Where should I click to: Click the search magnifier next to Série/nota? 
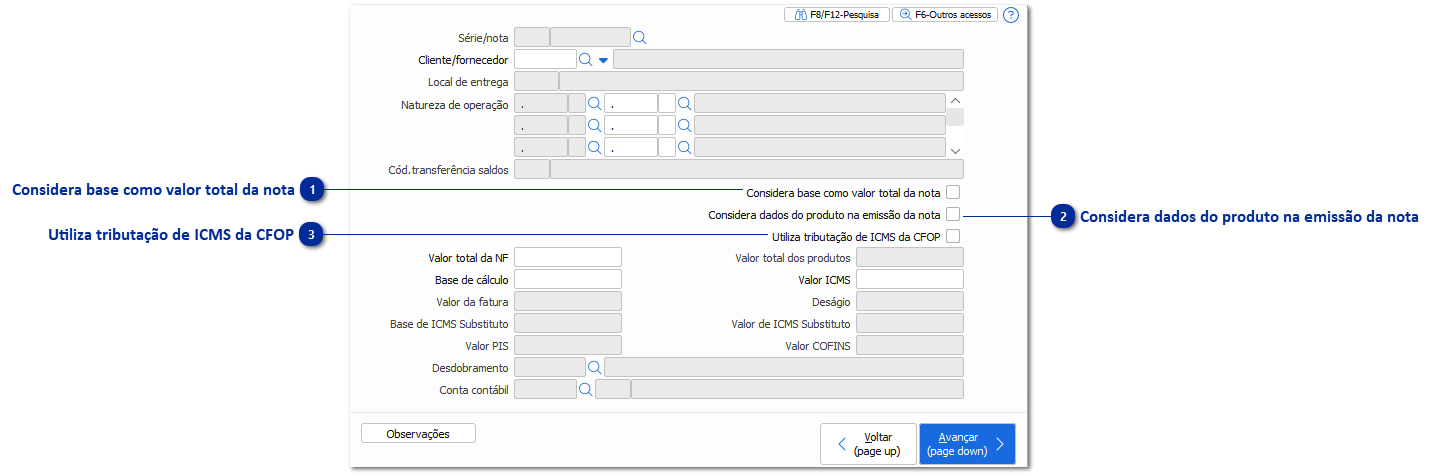click(x=640, y=38)
